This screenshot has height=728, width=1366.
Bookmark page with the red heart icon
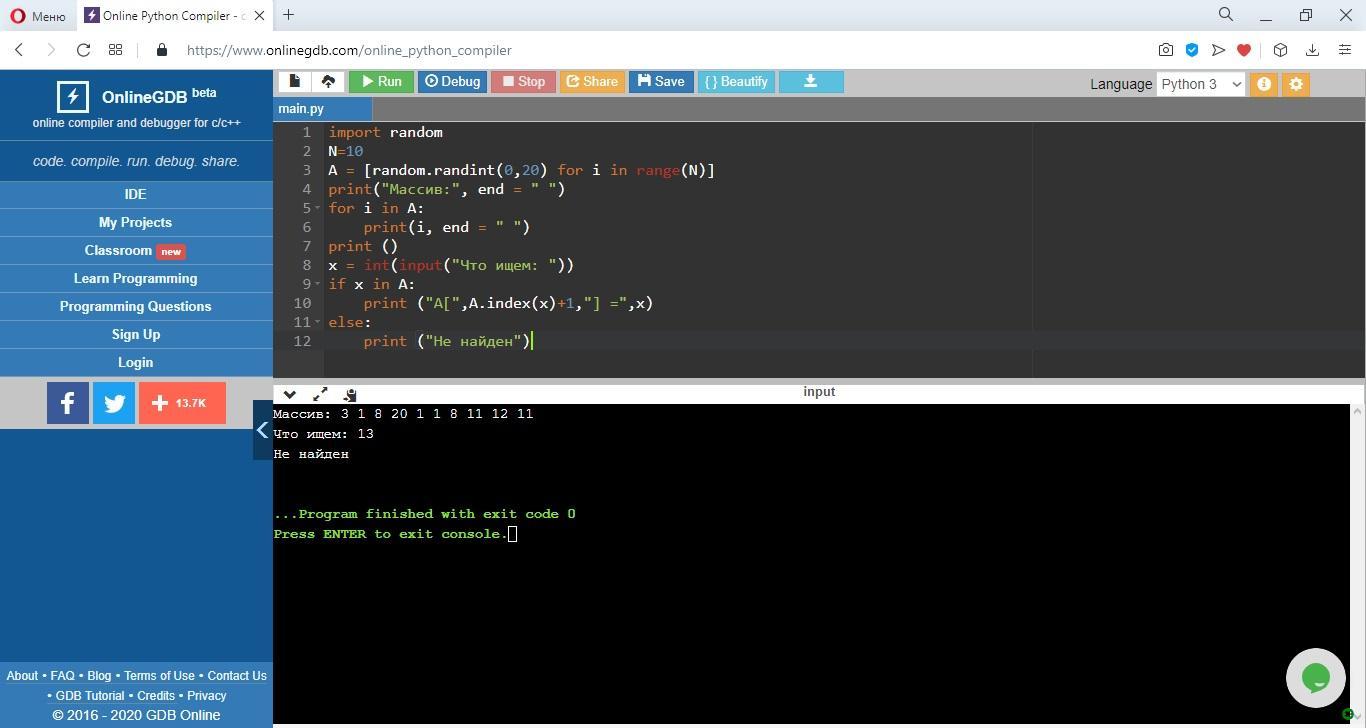pyautogui.click(x=1244, y=50)
